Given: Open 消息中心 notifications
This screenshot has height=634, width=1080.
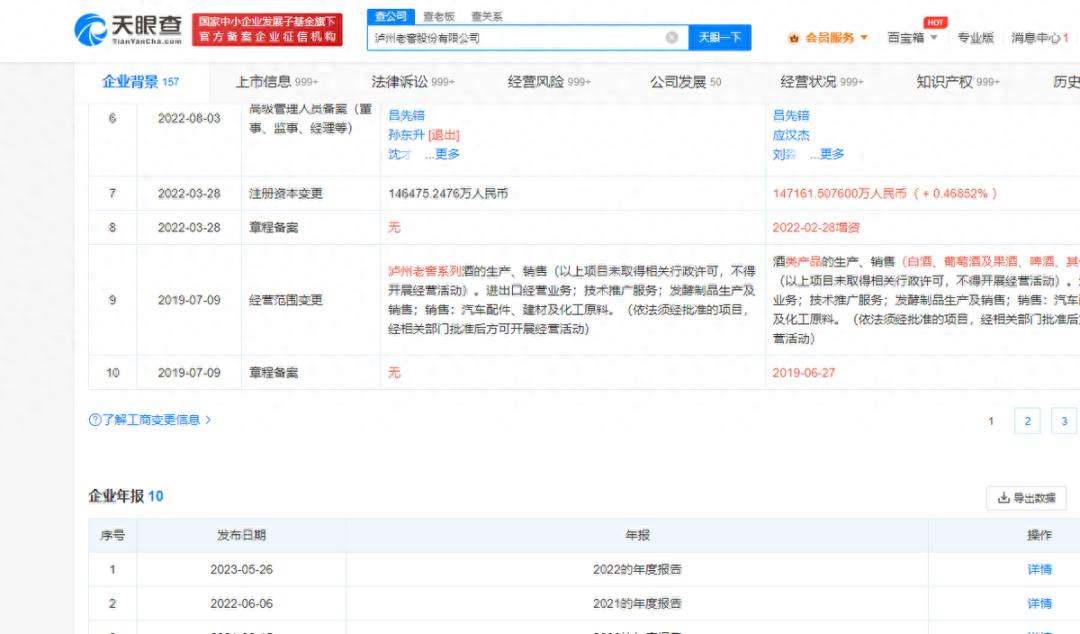Looking at the screenshot, I should 1039,38.
